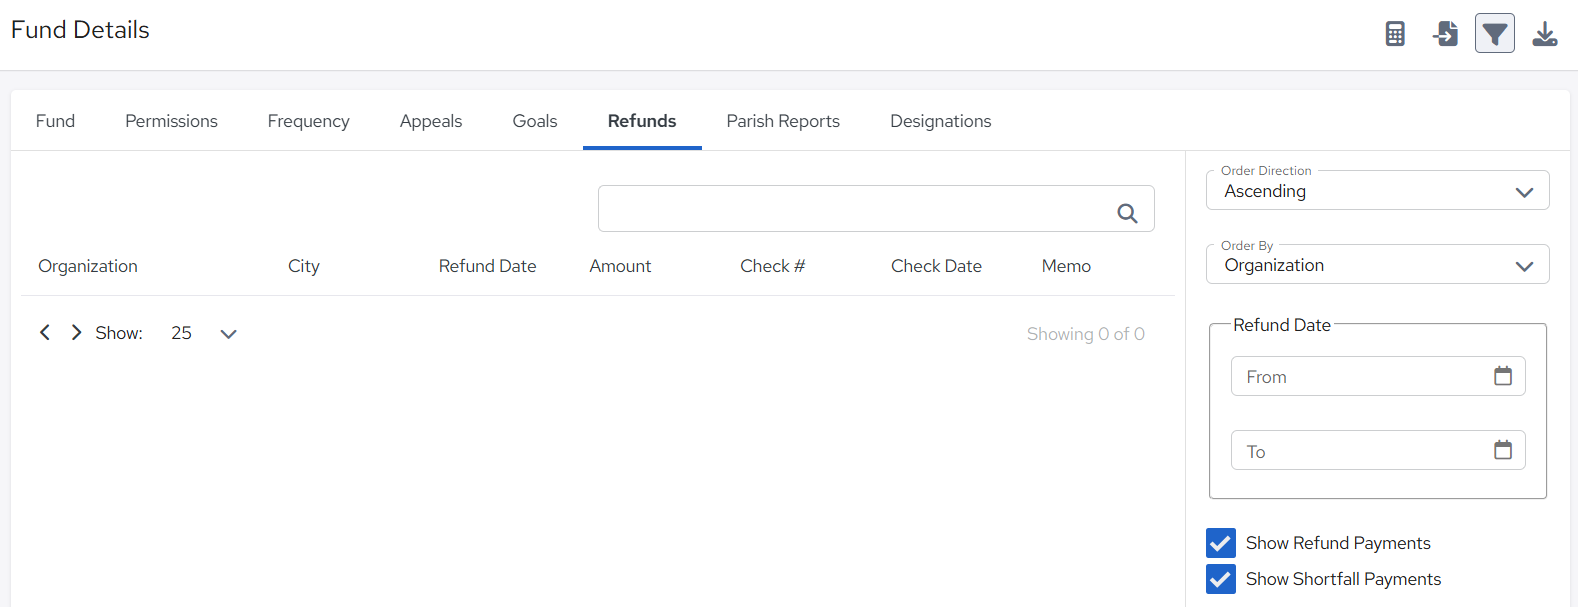Viewport: 1578px width, 607px height.
Task: Click the Refund Date column header
Action: tap(488, 266)
